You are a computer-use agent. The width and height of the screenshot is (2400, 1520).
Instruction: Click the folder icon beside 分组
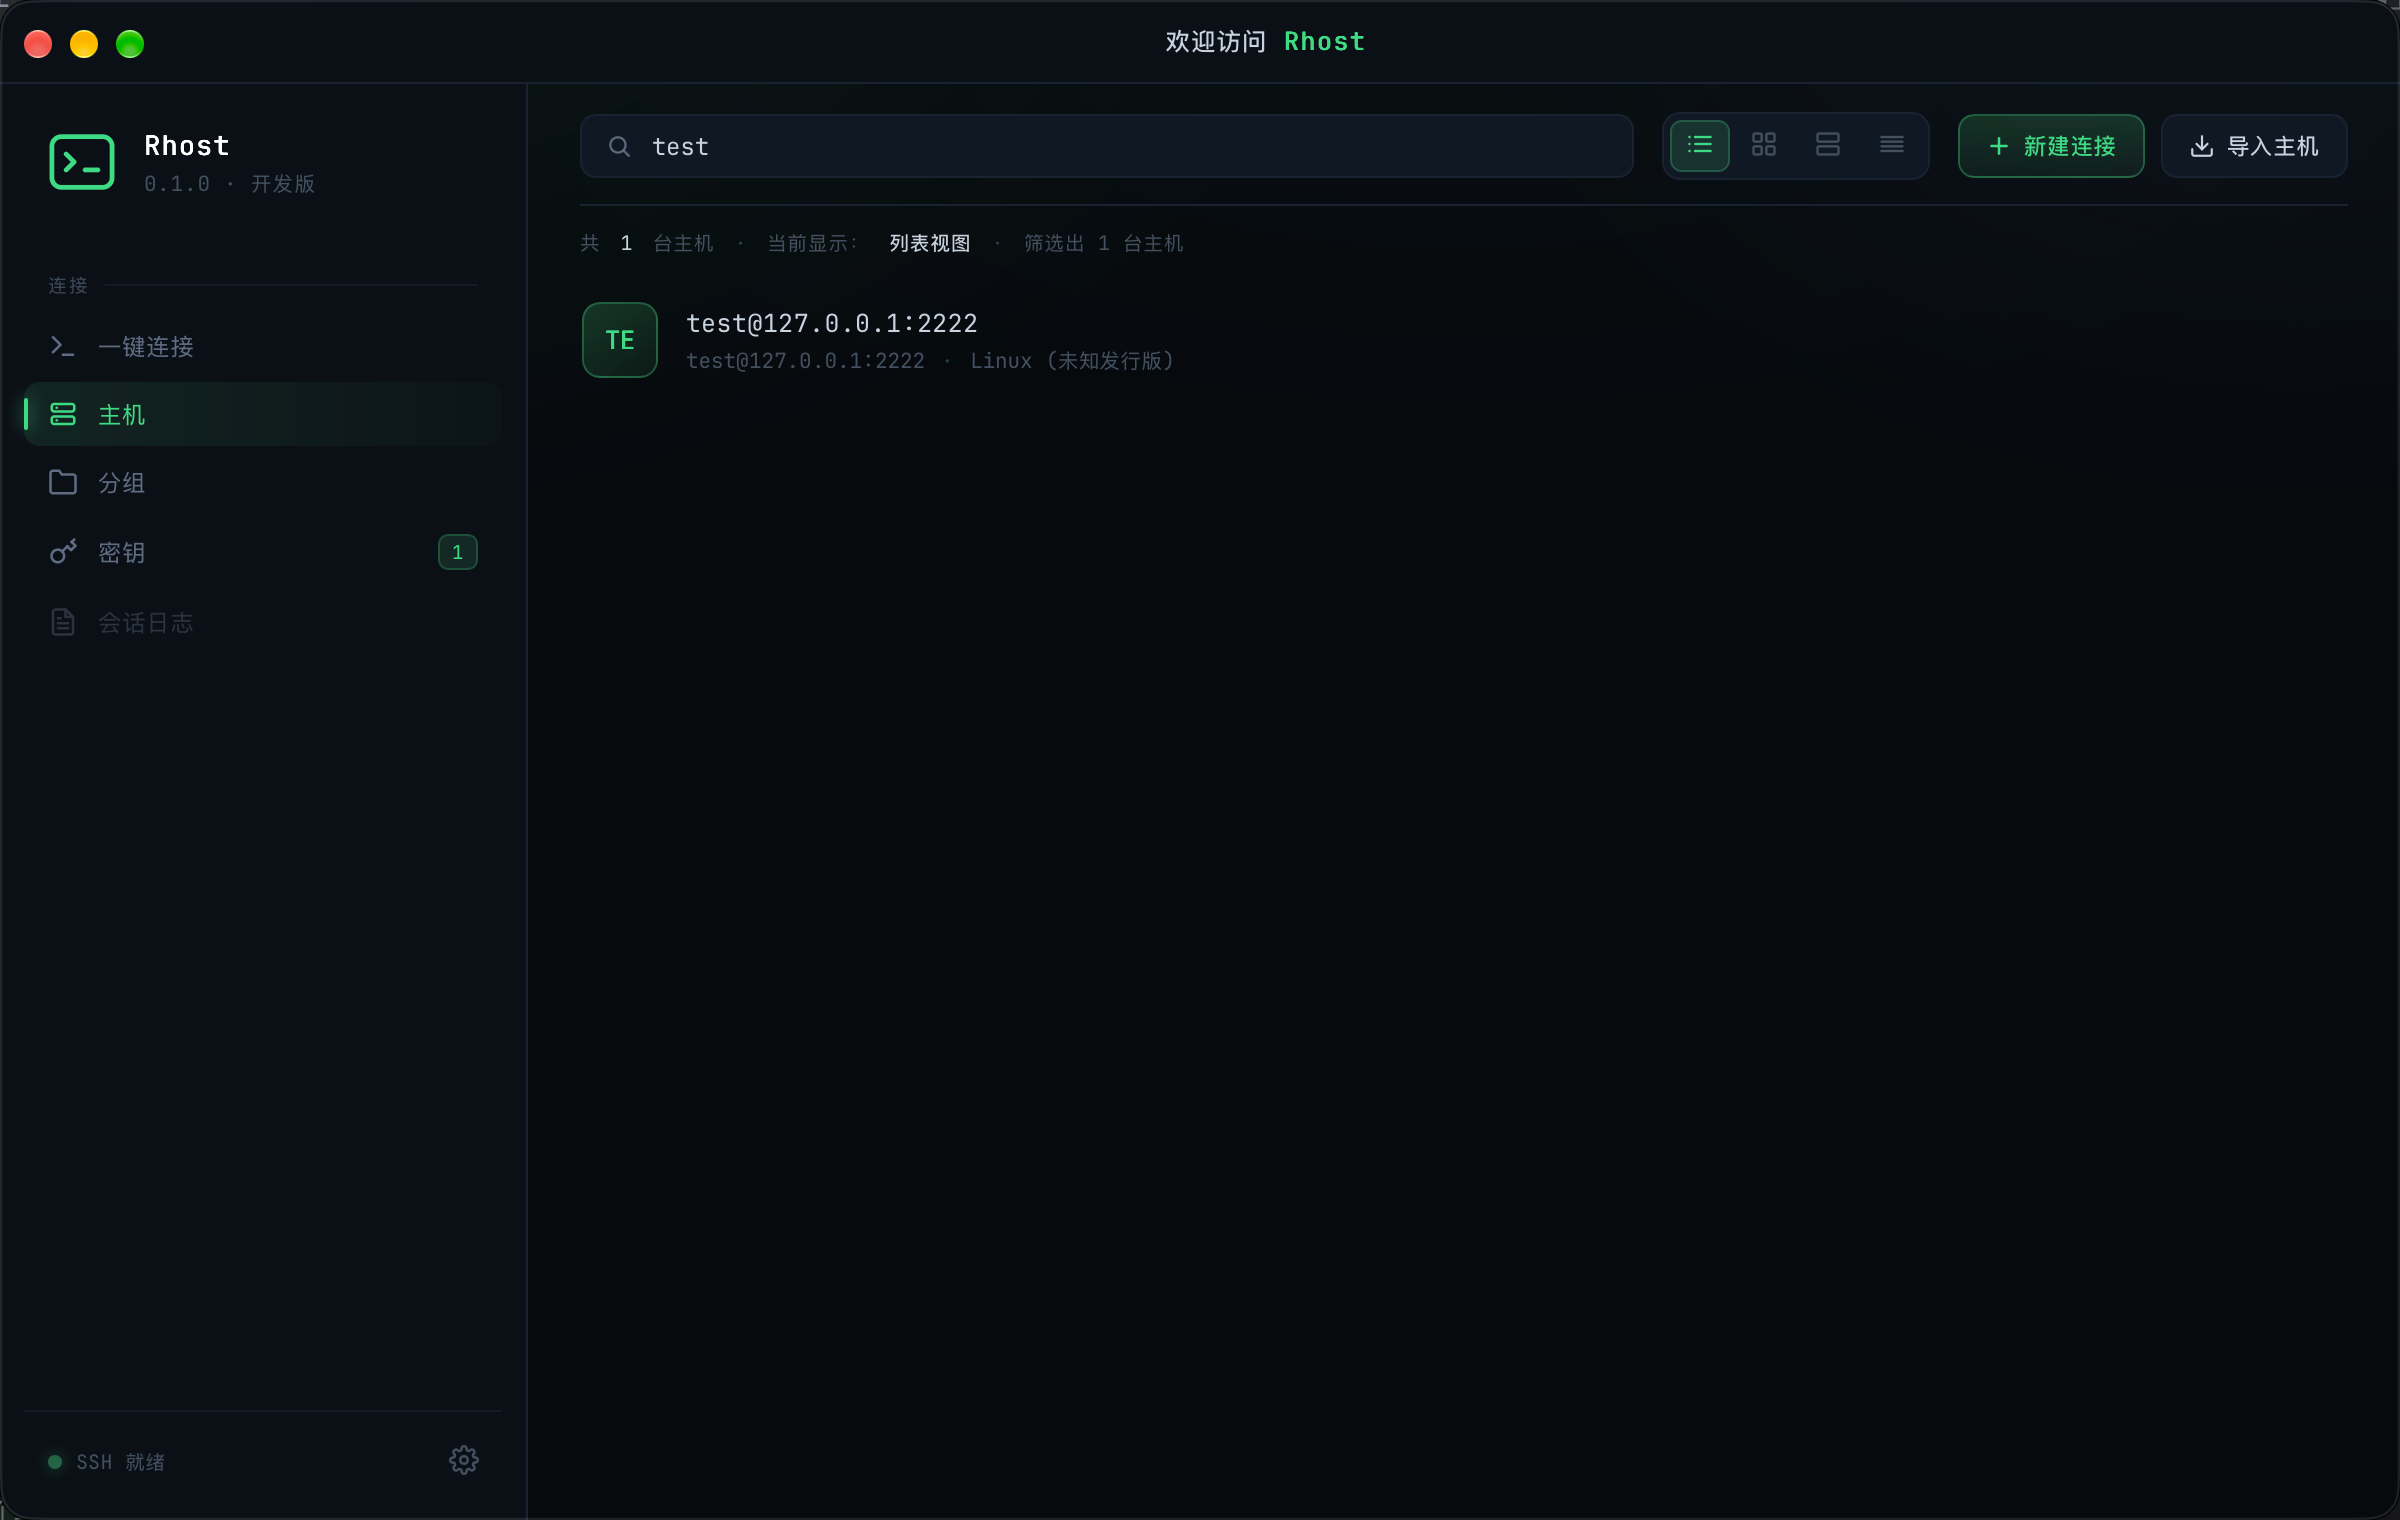pos(63,483)
